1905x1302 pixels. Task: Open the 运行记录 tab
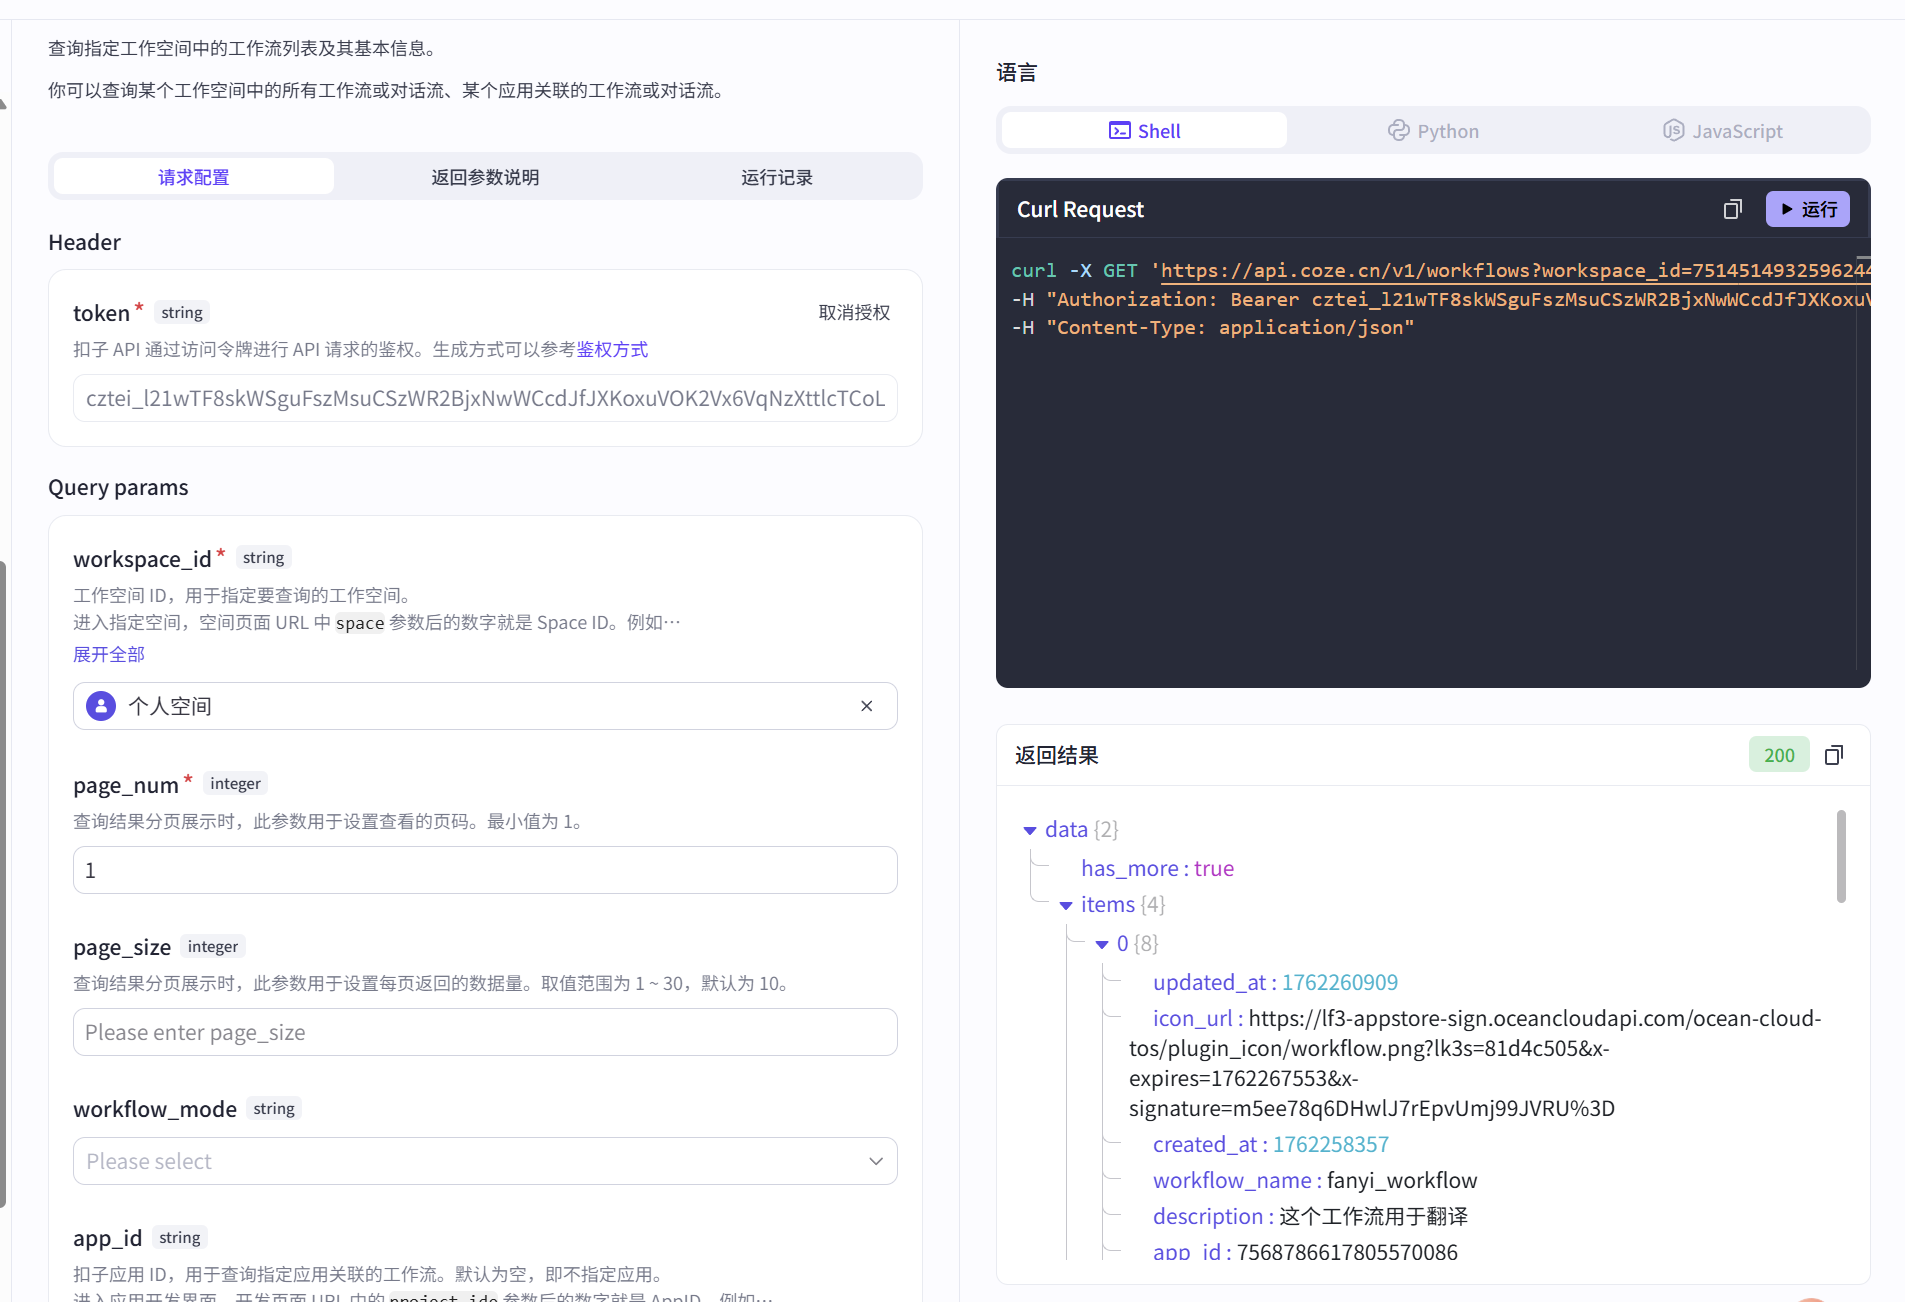click(x=777, y=177)
